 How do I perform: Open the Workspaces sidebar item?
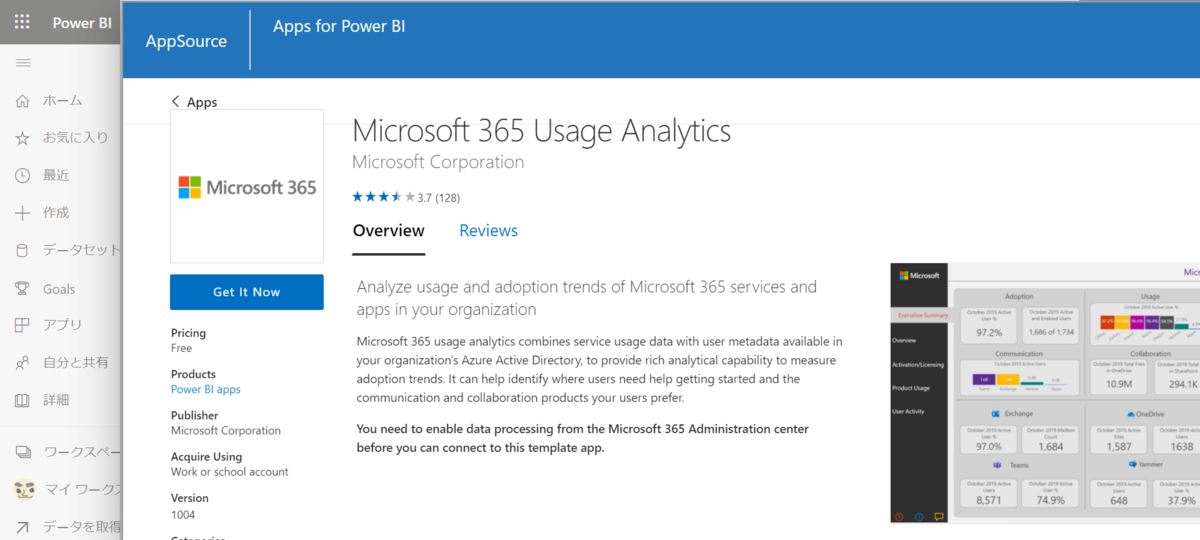(x=70, y=452)
